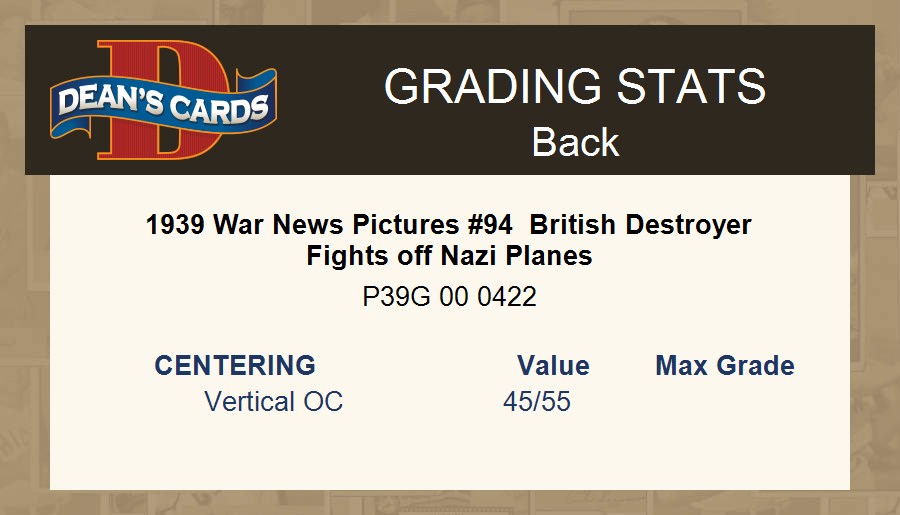The image size is (900, 515).
Task: Click the British Destroyer title text
Action: [640, 225]
